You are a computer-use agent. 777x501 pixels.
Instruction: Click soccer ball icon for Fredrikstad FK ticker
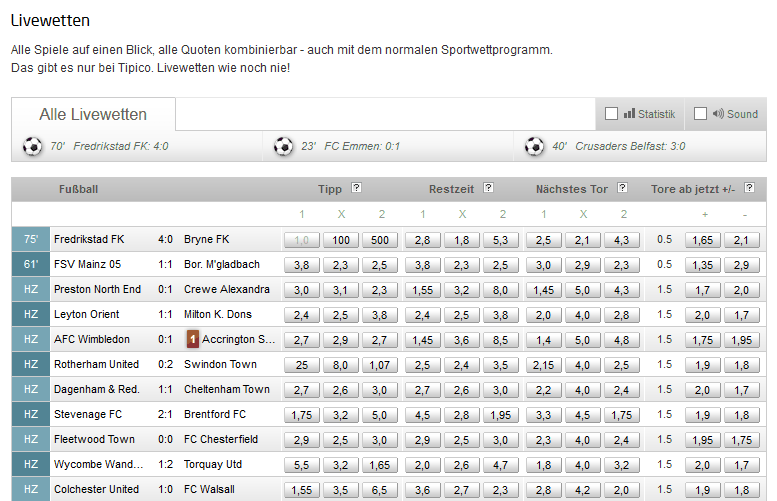click(32, 146)
